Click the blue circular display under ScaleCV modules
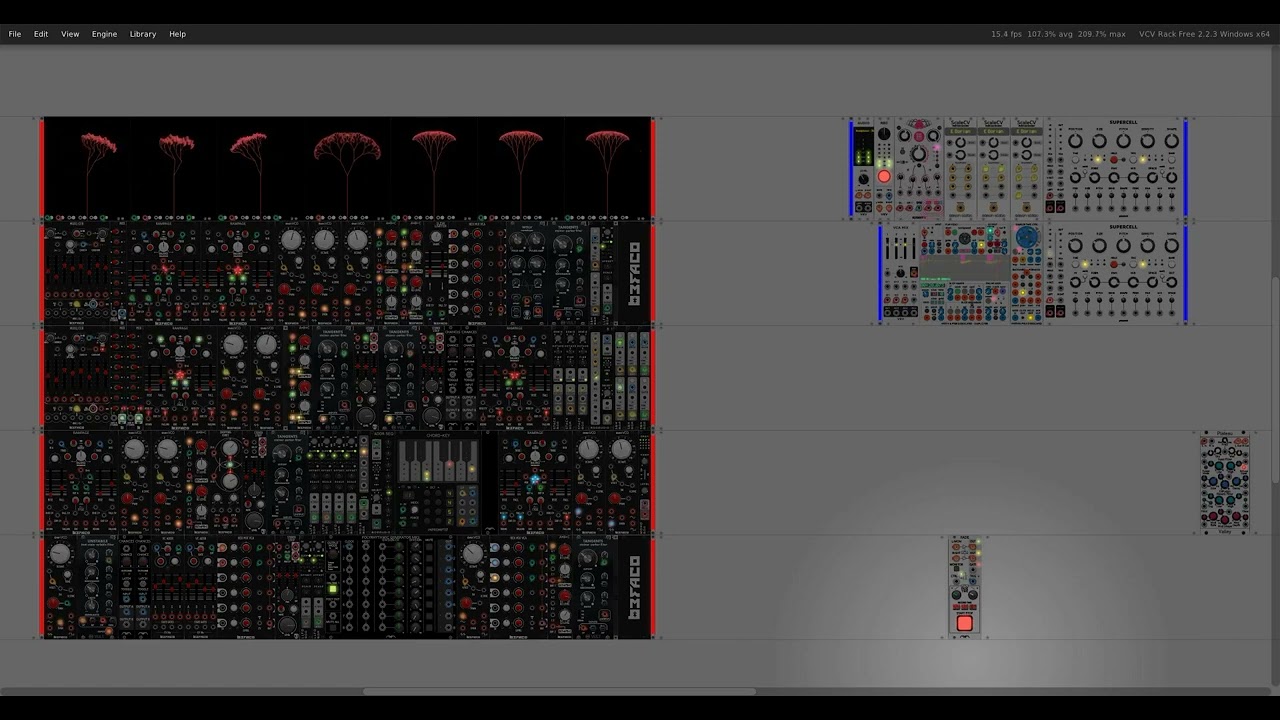This screenshot has width=1280, height=720. [x=1027, y=239]
